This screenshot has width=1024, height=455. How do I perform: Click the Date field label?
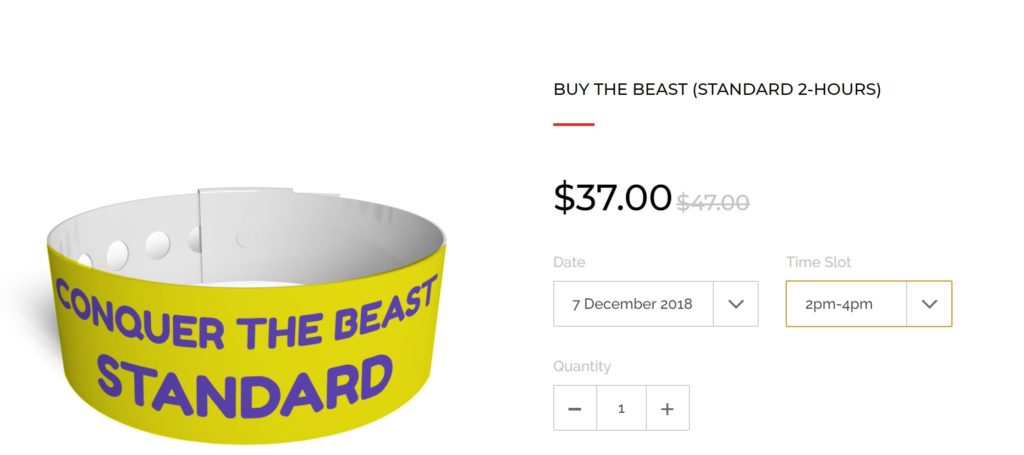pyautogui.click(x=569, y=262)
